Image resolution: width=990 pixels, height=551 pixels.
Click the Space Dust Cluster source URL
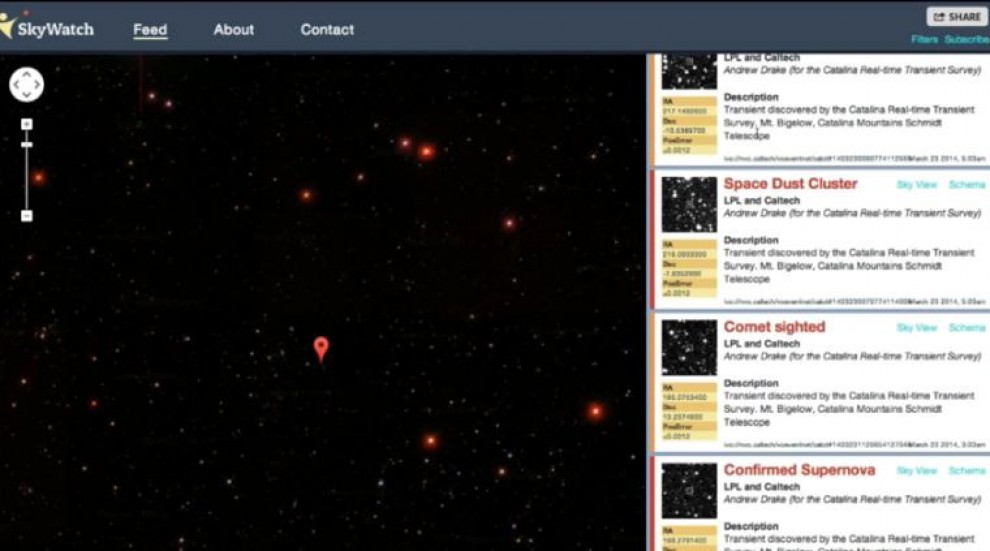click(x=816, y=302)
